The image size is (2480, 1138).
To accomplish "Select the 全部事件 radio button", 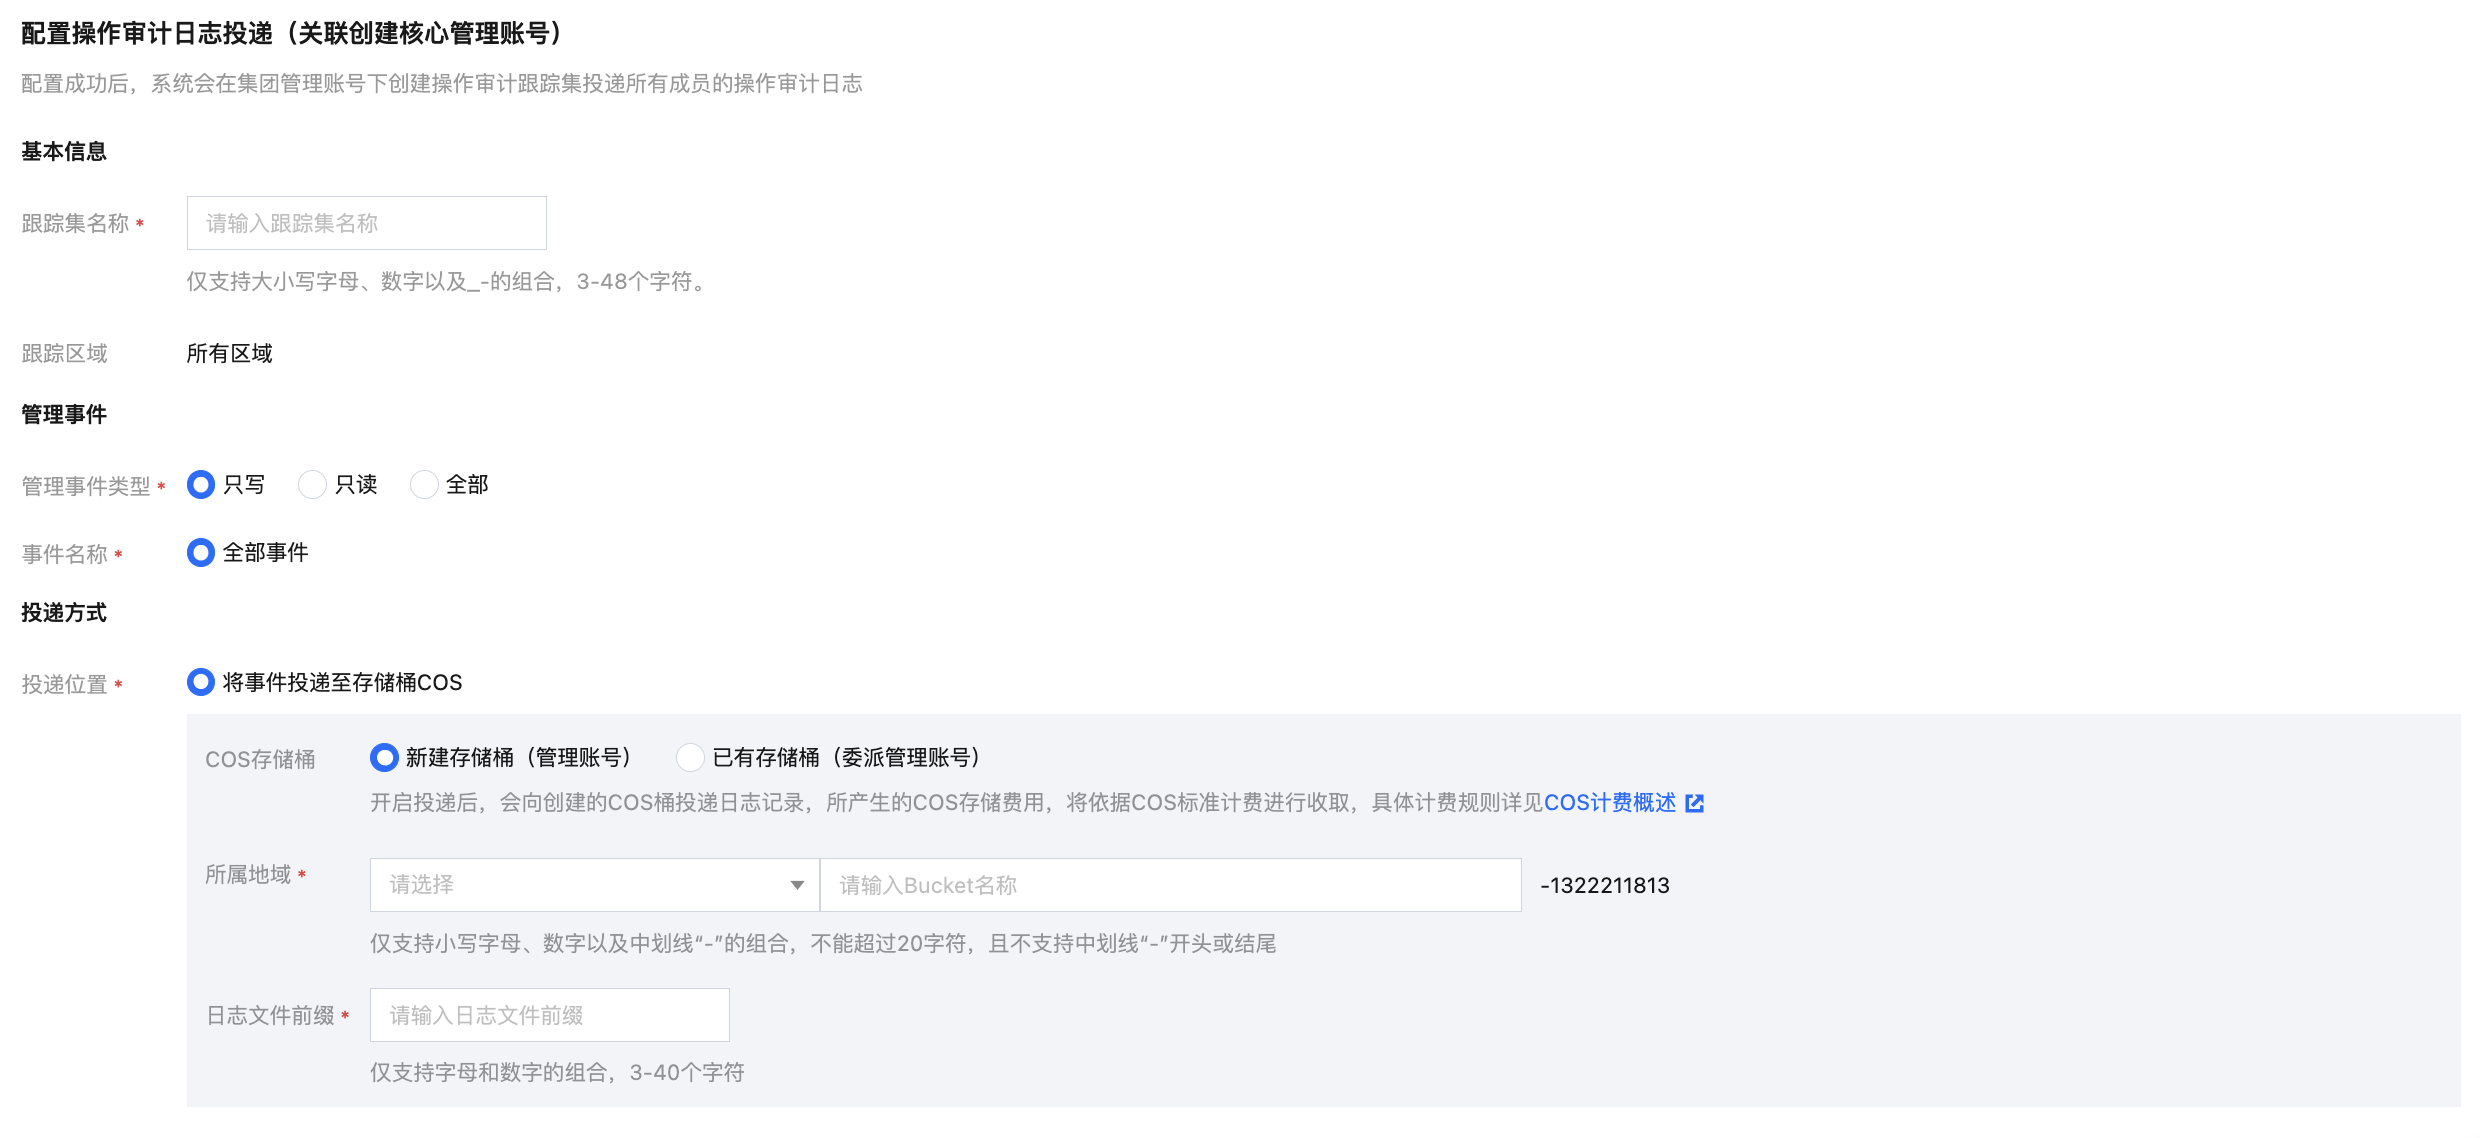I will click(x=201, y=553).
